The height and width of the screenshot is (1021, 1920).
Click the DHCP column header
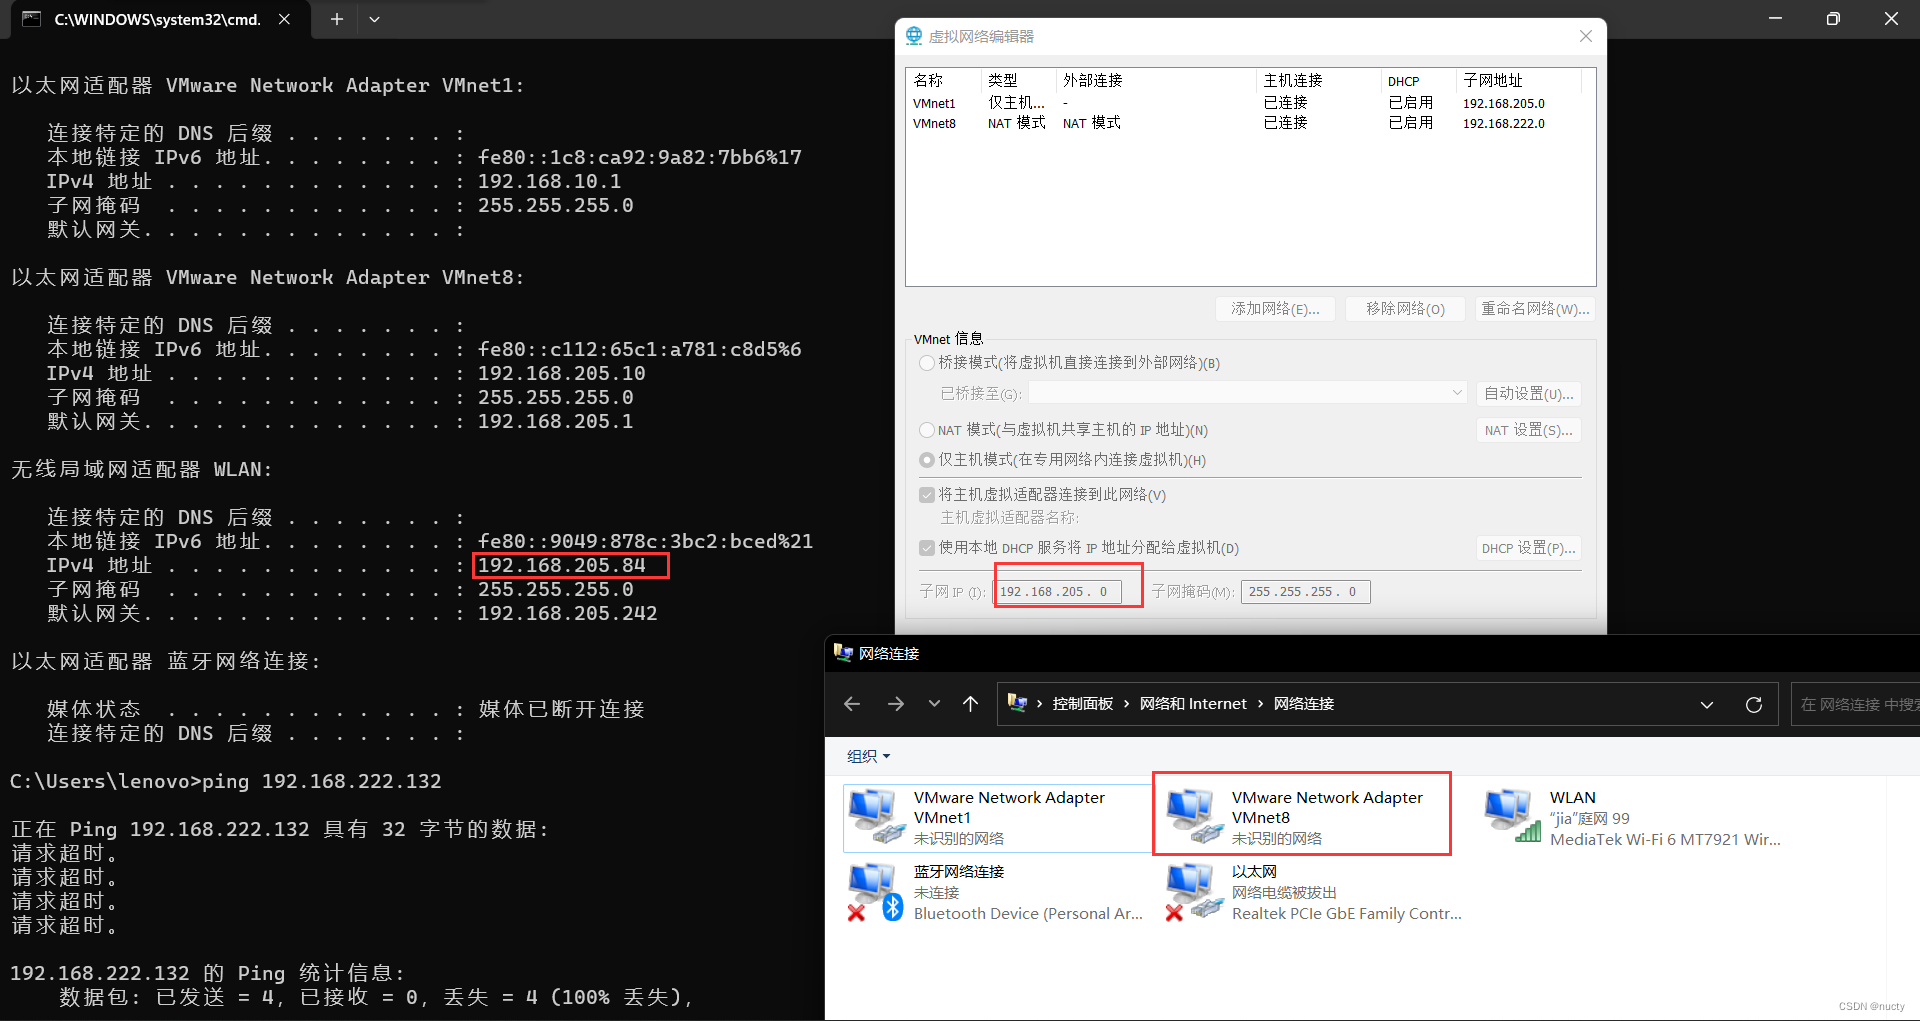pos(1418,80)
